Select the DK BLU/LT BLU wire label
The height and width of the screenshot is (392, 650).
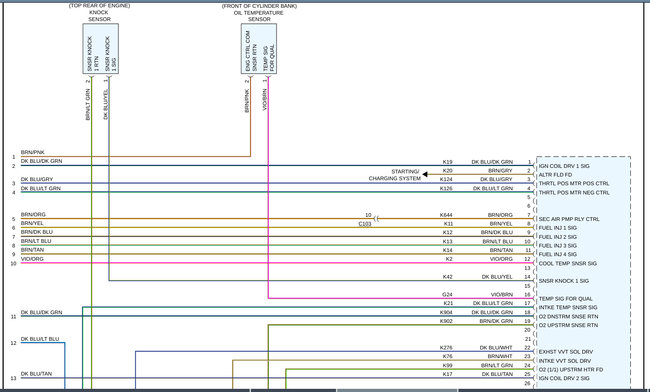click(x=40, y=339)
